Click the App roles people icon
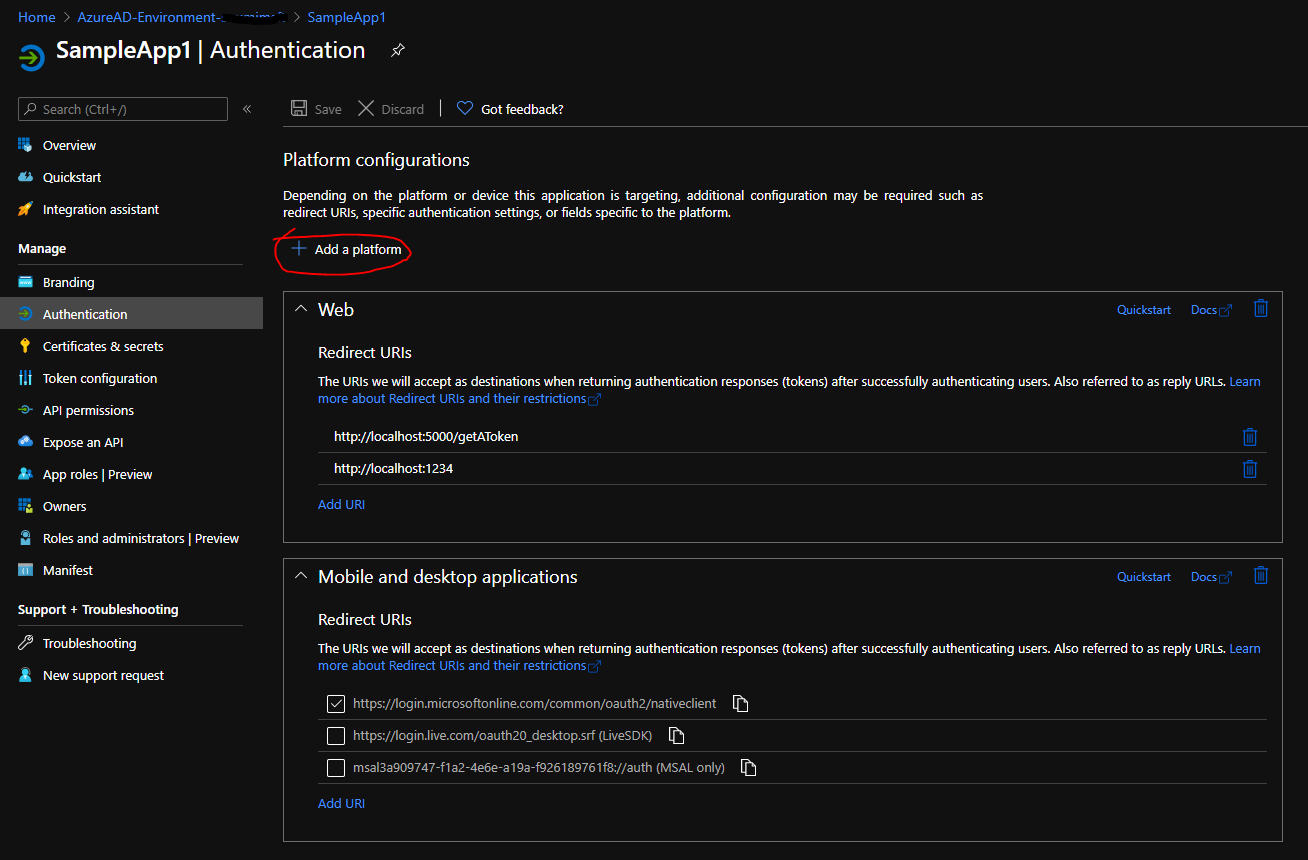The image size is (1308, 860). point(25,474)
